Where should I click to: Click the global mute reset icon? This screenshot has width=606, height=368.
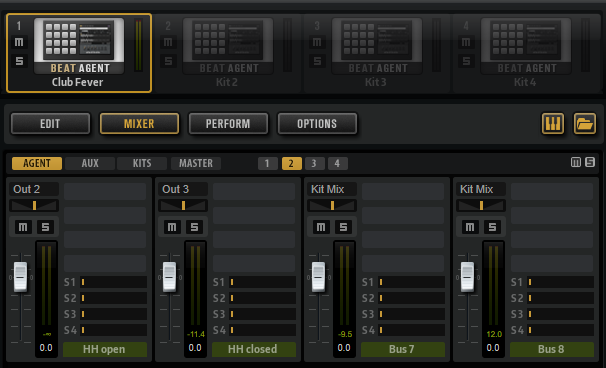click(576, 162)
